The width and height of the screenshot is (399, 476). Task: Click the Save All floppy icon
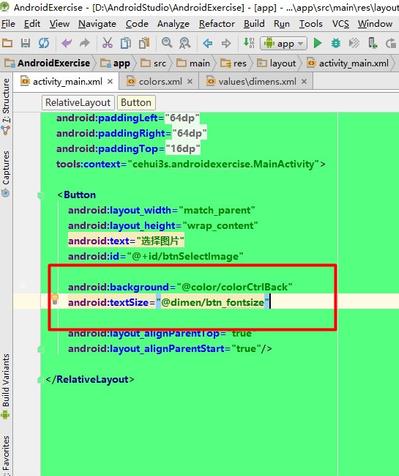click(25, 43)
